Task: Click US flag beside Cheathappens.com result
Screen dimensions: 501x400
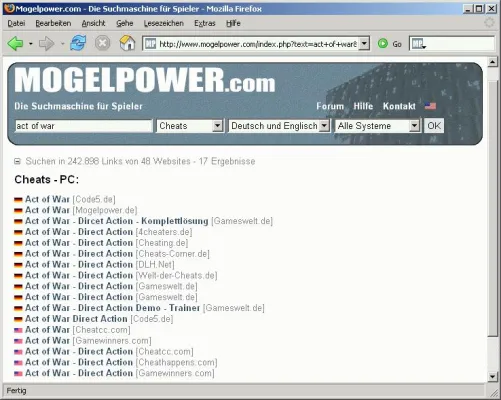Action: coord(18,363)
